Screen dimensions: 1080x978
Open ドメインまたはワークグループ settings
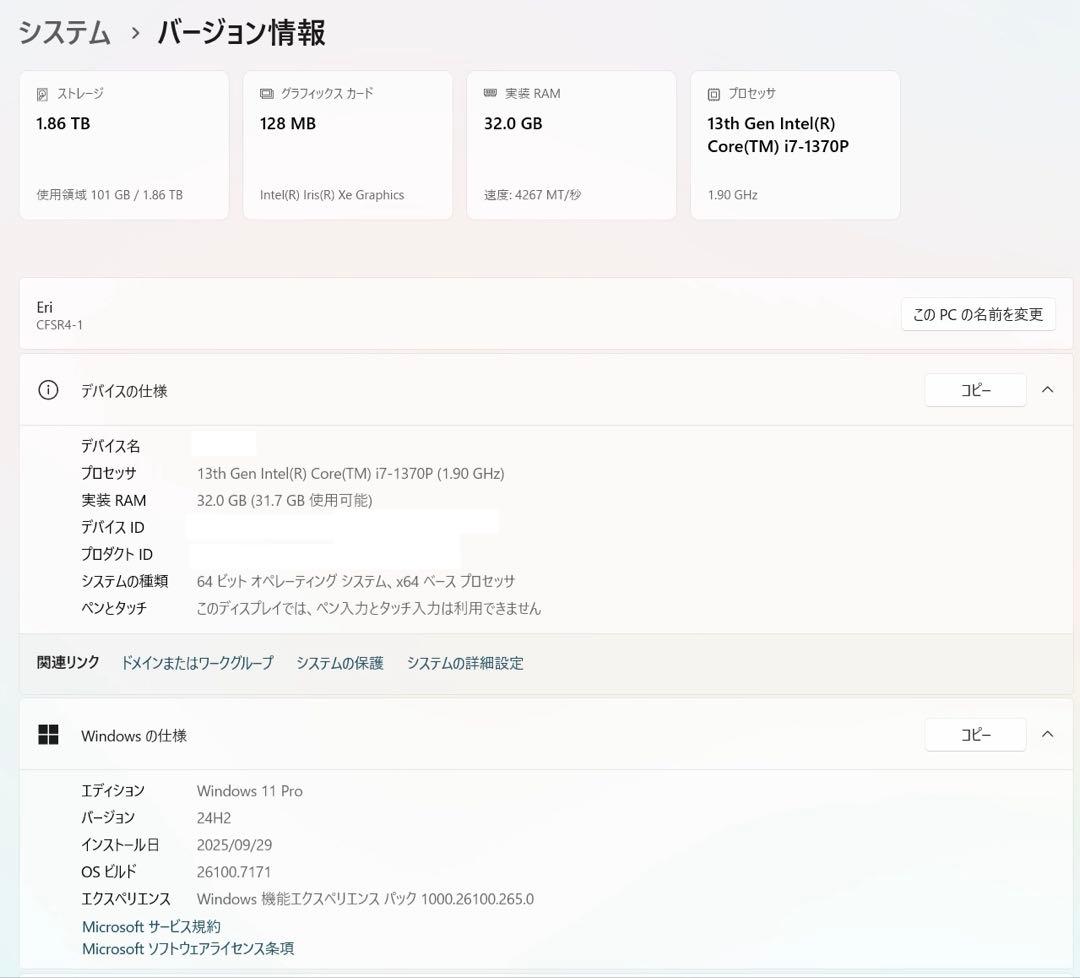pos(198,663)
